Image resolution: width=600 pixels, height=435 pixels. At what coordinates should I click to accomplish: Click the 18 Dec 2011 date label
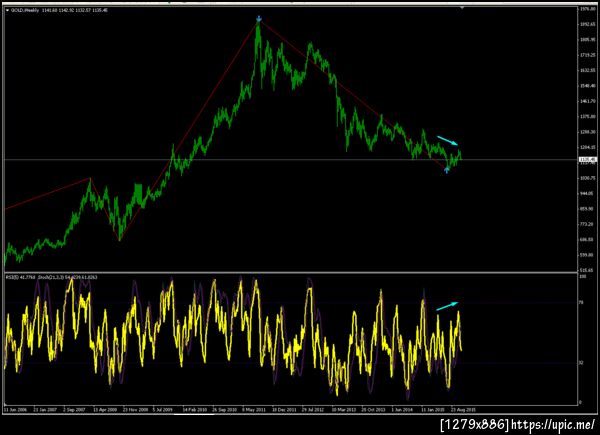click(x=284, y=410)
